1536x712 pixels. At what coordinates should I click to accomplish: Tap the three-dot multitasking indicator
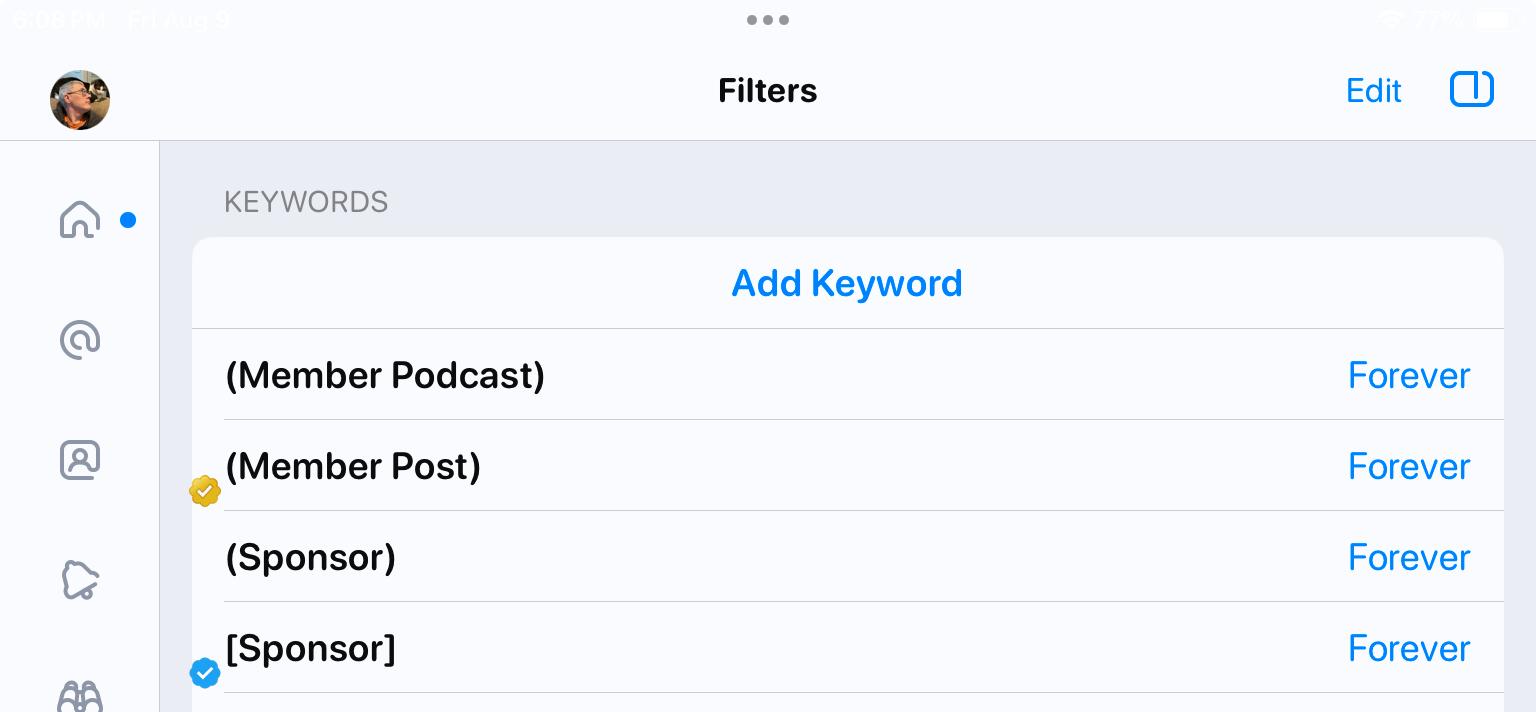click(768, 20)
